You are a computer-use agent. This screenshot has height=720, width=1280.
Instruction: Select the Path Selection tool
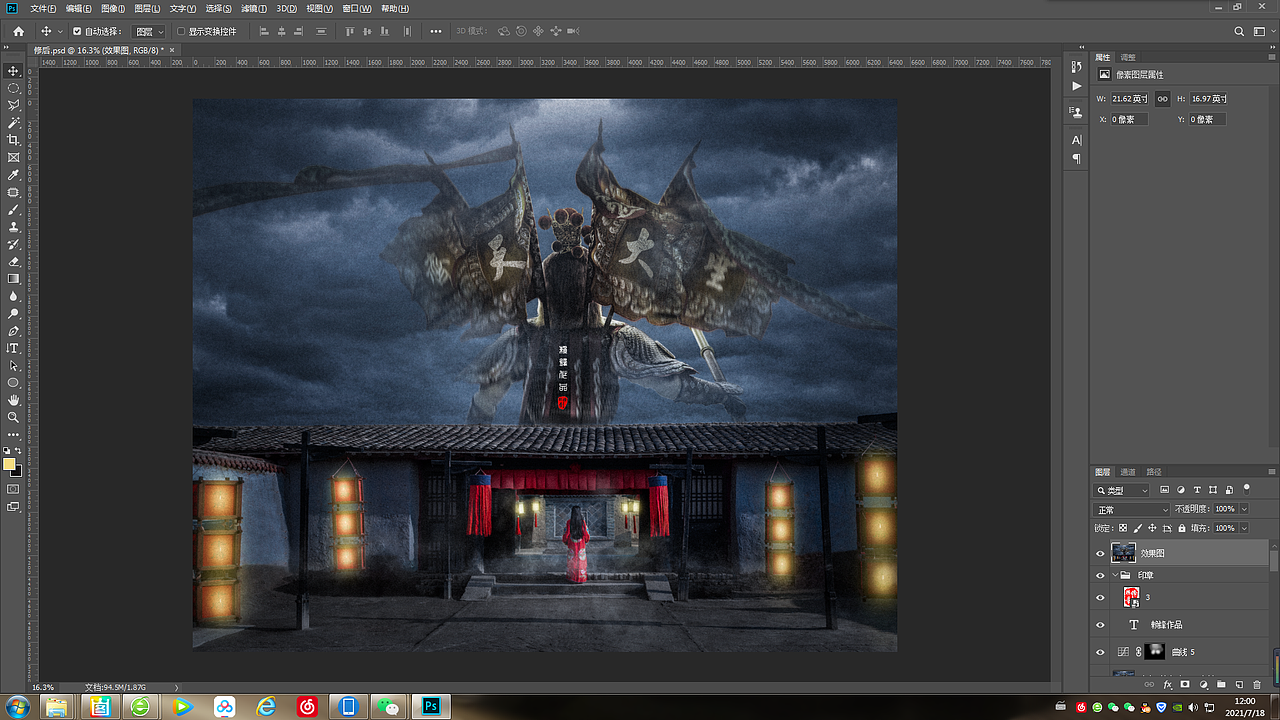point(14,366)
